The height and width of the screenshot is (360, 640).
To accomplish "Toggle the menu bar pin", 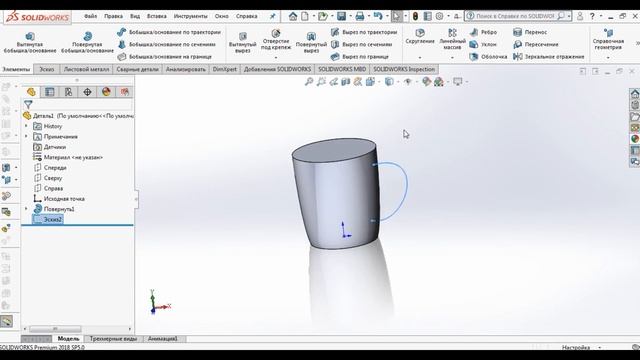I will (272, 16).
